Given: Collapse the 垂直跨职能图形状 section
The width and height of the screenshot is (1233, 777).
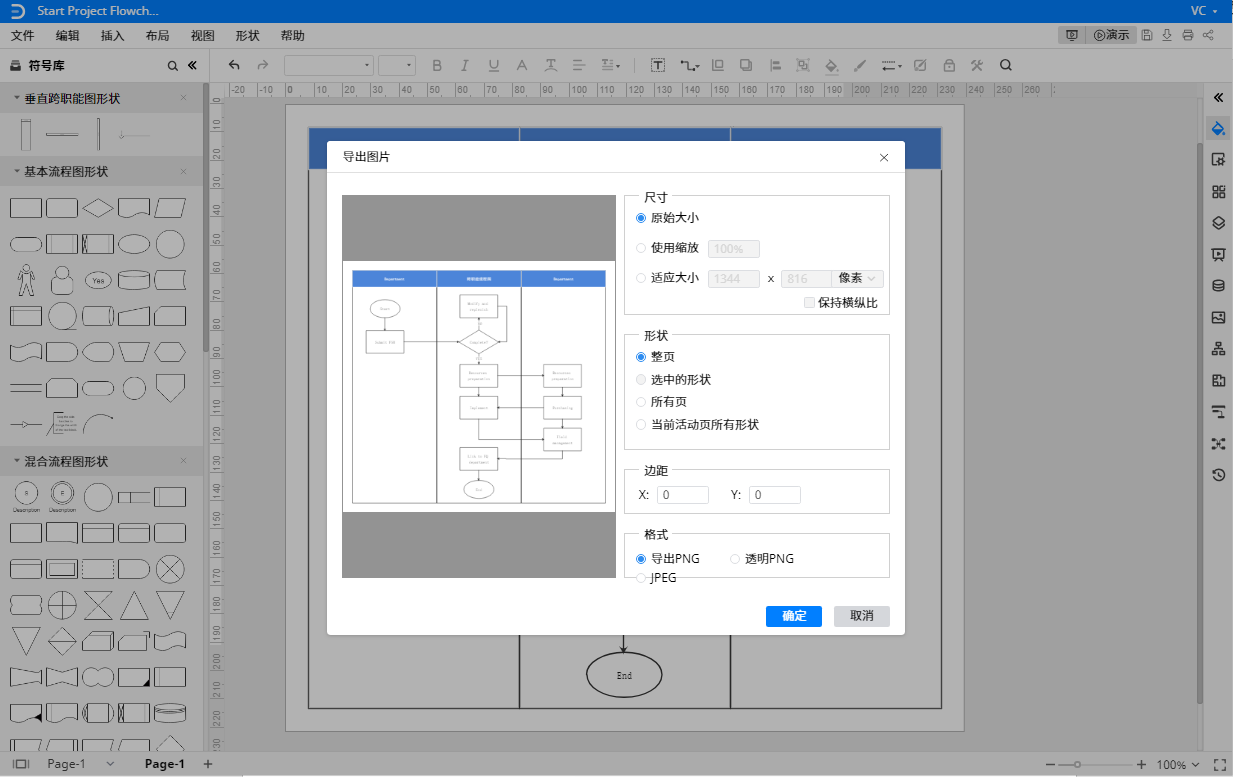Looking at the screenshot, I should click(17, 98).
